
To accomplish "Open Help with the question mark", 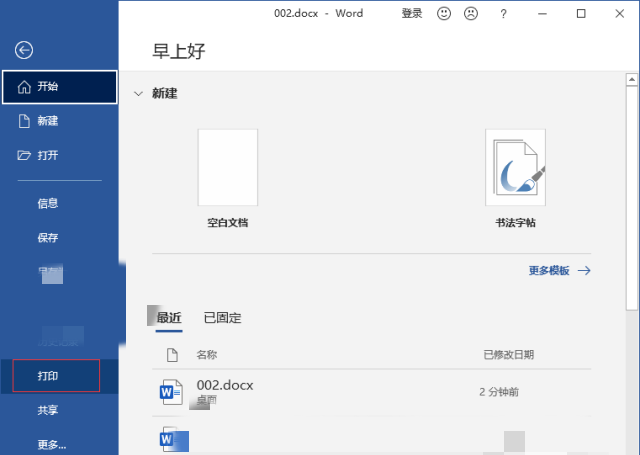I will click(x=503, y=14).
